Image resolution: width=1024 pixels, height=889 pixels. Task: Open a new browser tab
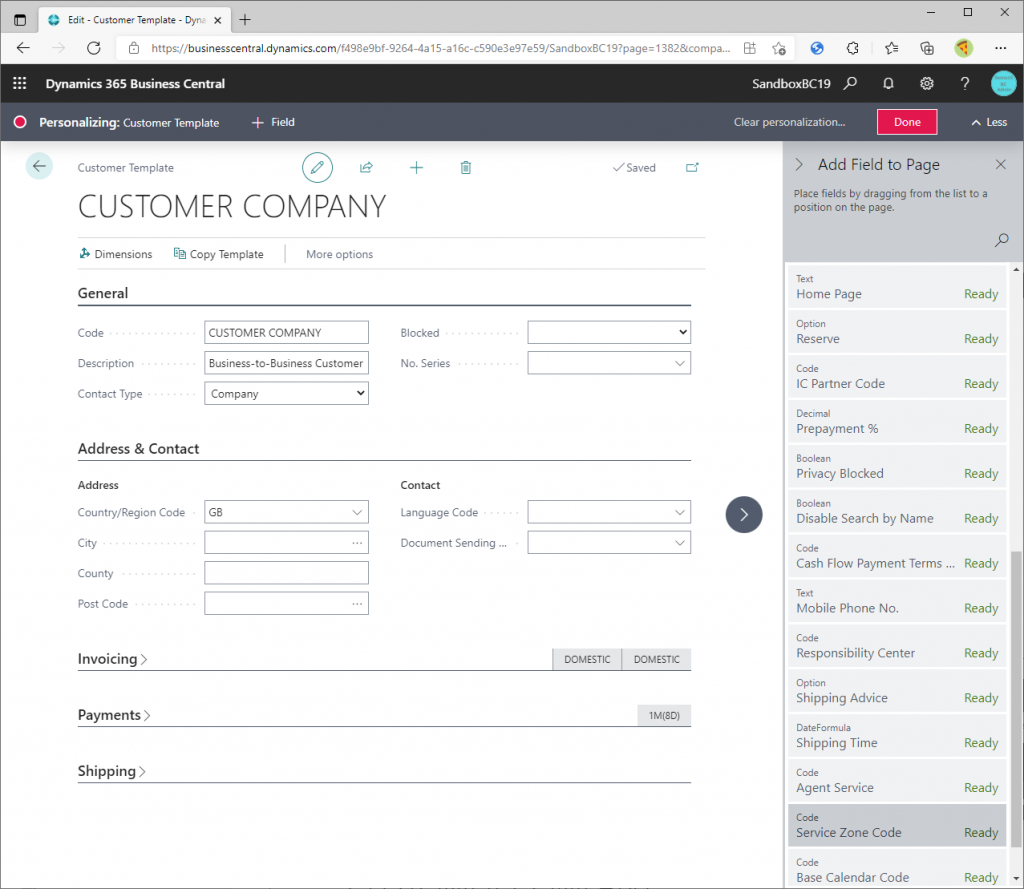tap(245, 20)
